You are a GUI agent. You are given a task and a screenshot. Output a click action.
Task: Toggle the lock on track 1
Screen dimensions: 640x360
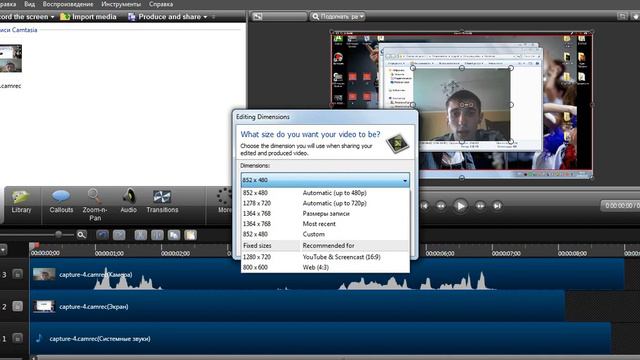point(18,338)
